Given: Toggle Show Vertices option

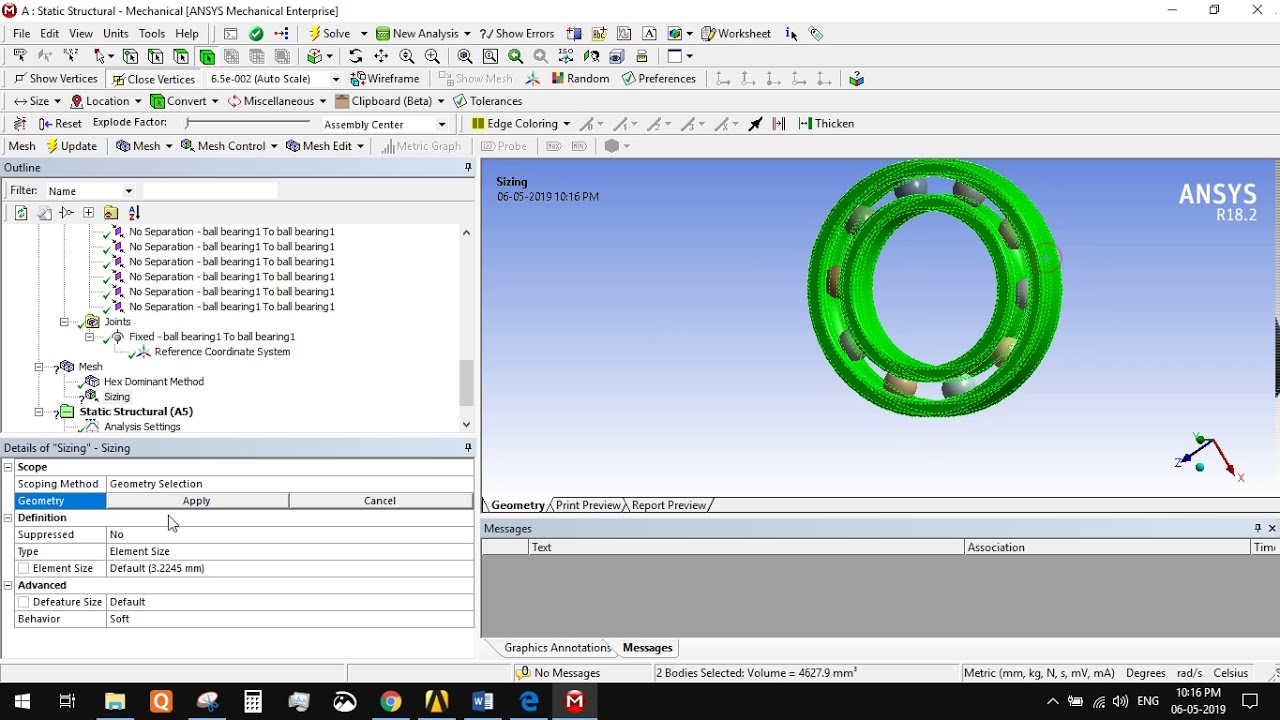Looking at the screenshot, I should click(x=55, y=78).
